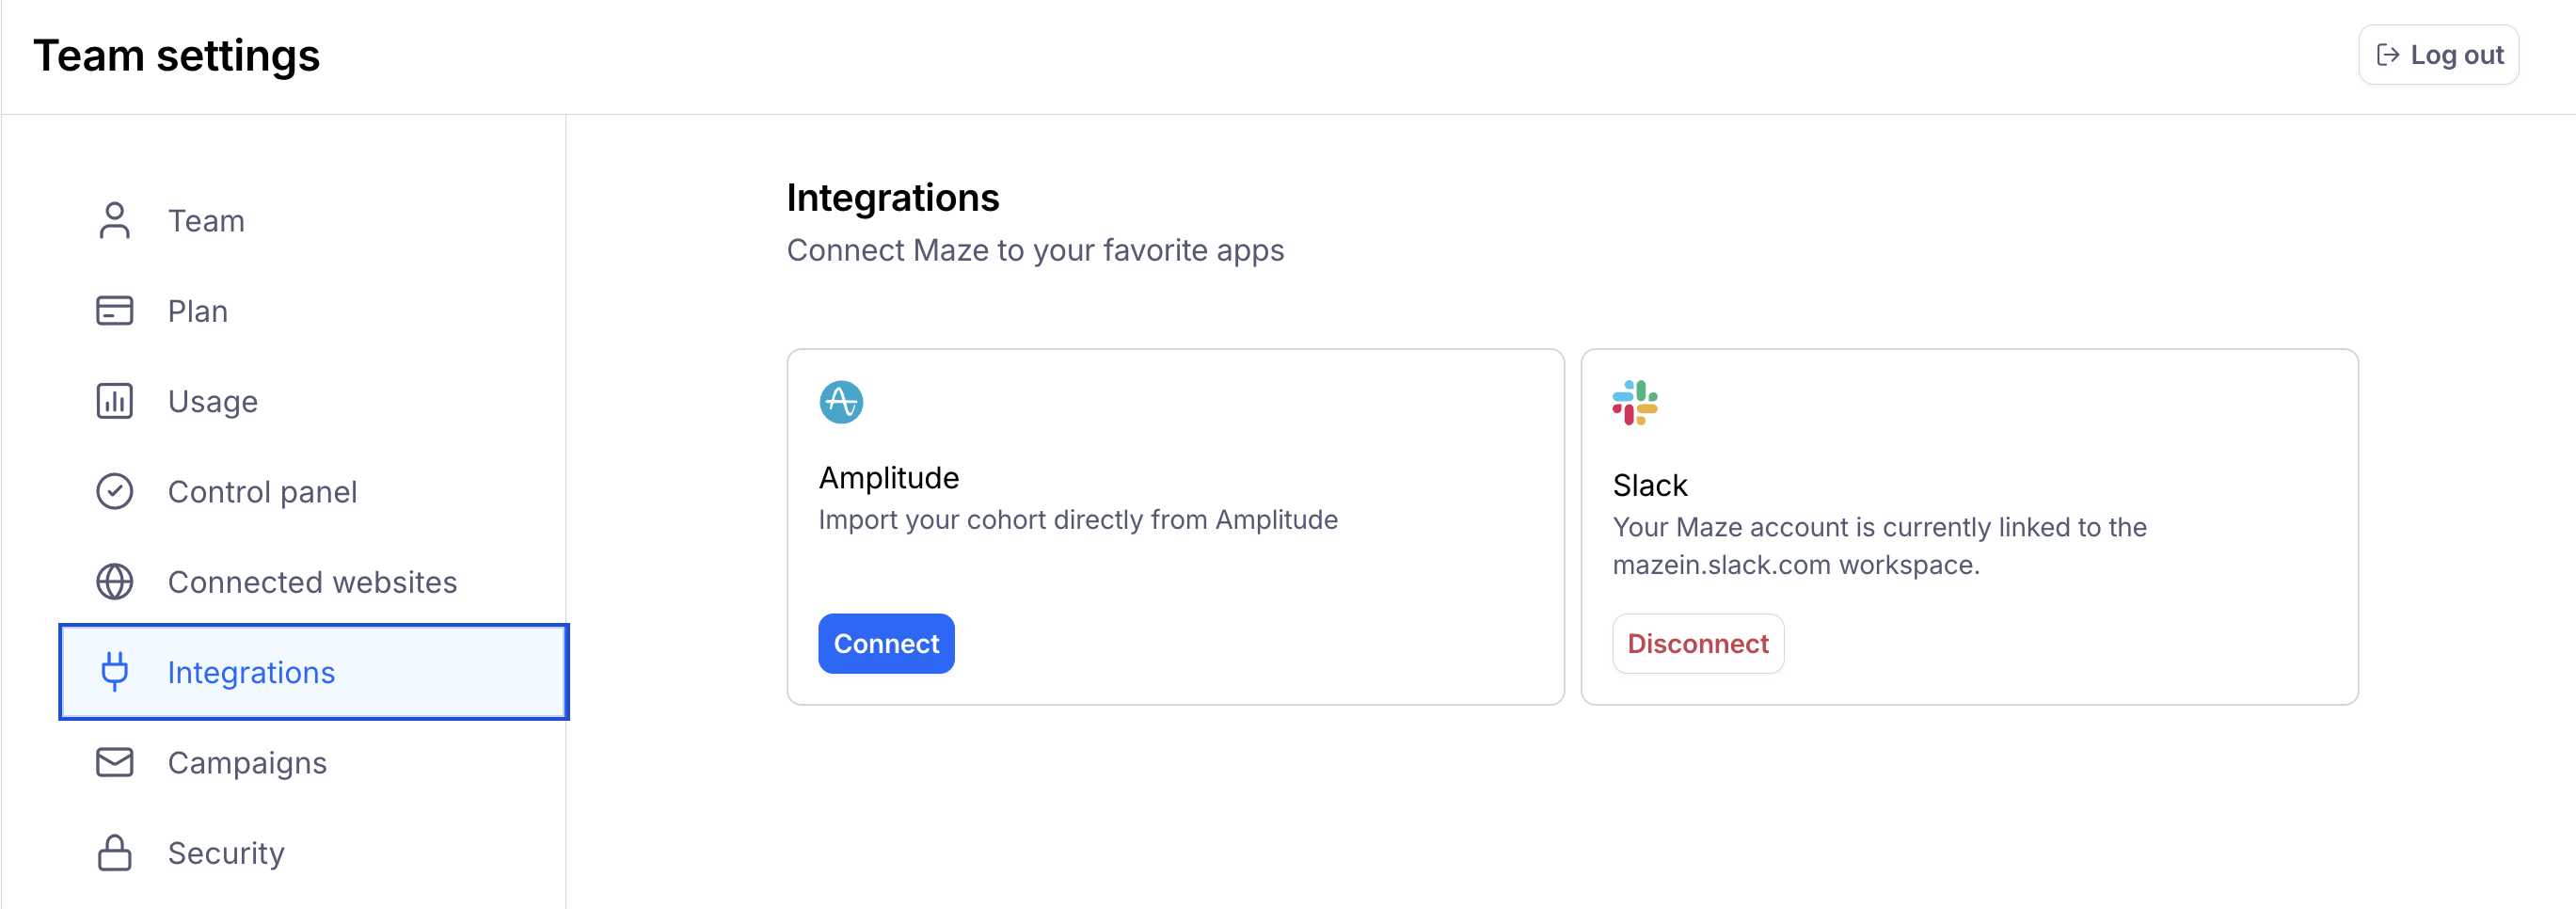Log out of the account
Viewport: 2576px width, 909px height.
tap(2438, 55)
